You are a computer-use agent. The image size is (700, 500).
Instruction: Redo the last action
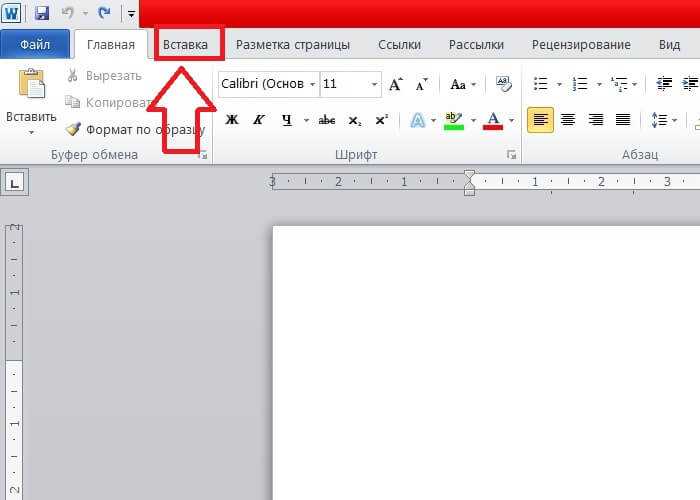[x=104, y=13]
